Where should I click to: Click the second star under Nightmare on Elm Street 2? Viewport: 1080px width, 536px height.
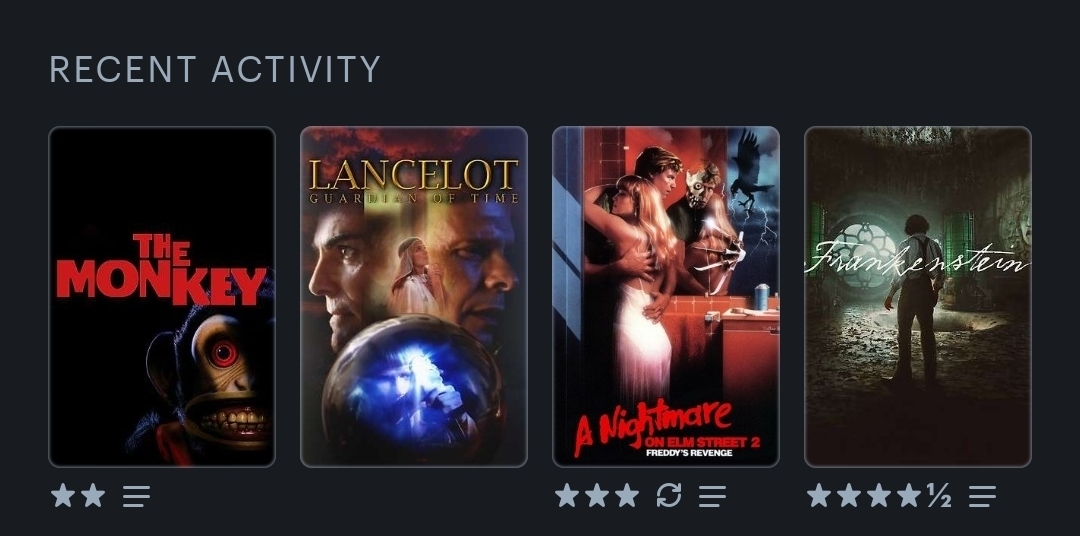(x=596, y=495)
